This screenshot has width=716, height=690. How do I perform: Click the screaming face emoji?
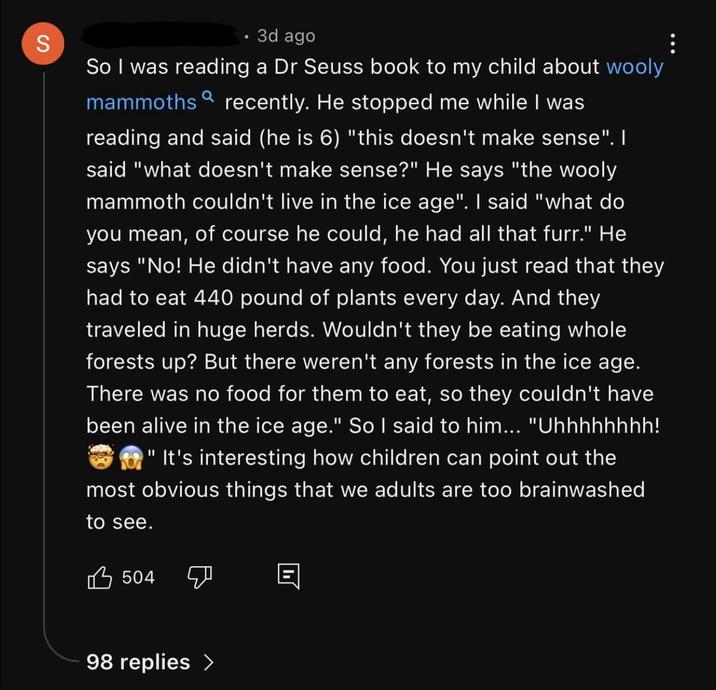[x=131, y=457]
